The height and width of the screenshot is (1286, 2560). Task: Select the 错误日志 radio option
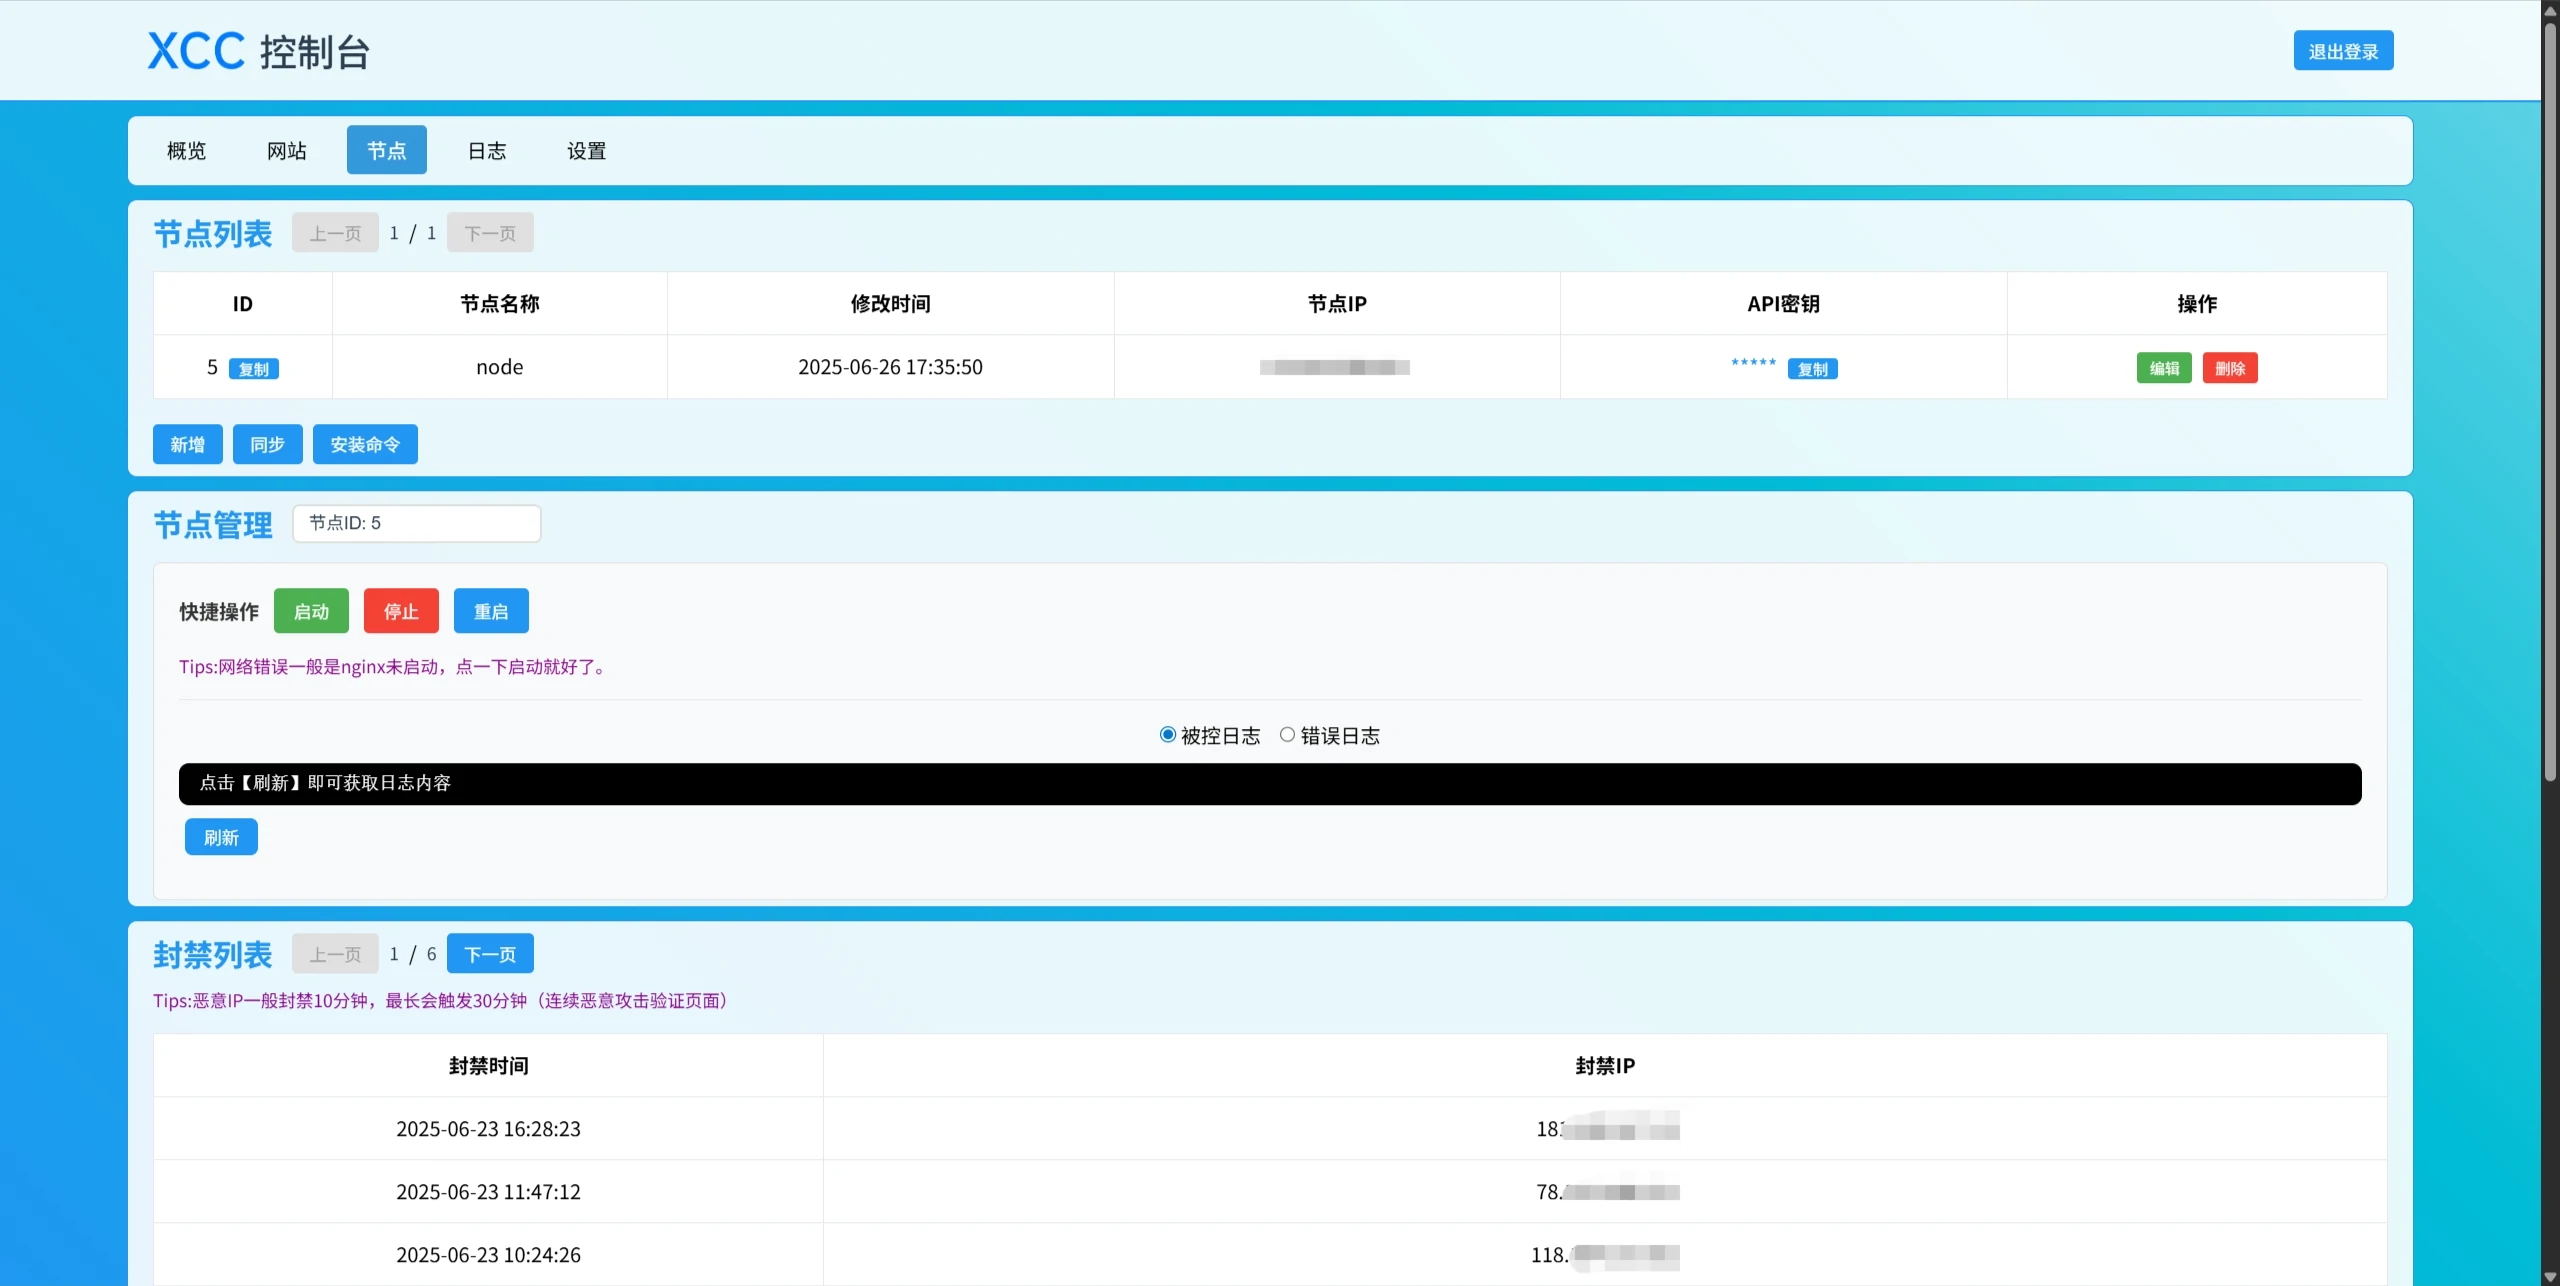click(x=1288, y=735)
